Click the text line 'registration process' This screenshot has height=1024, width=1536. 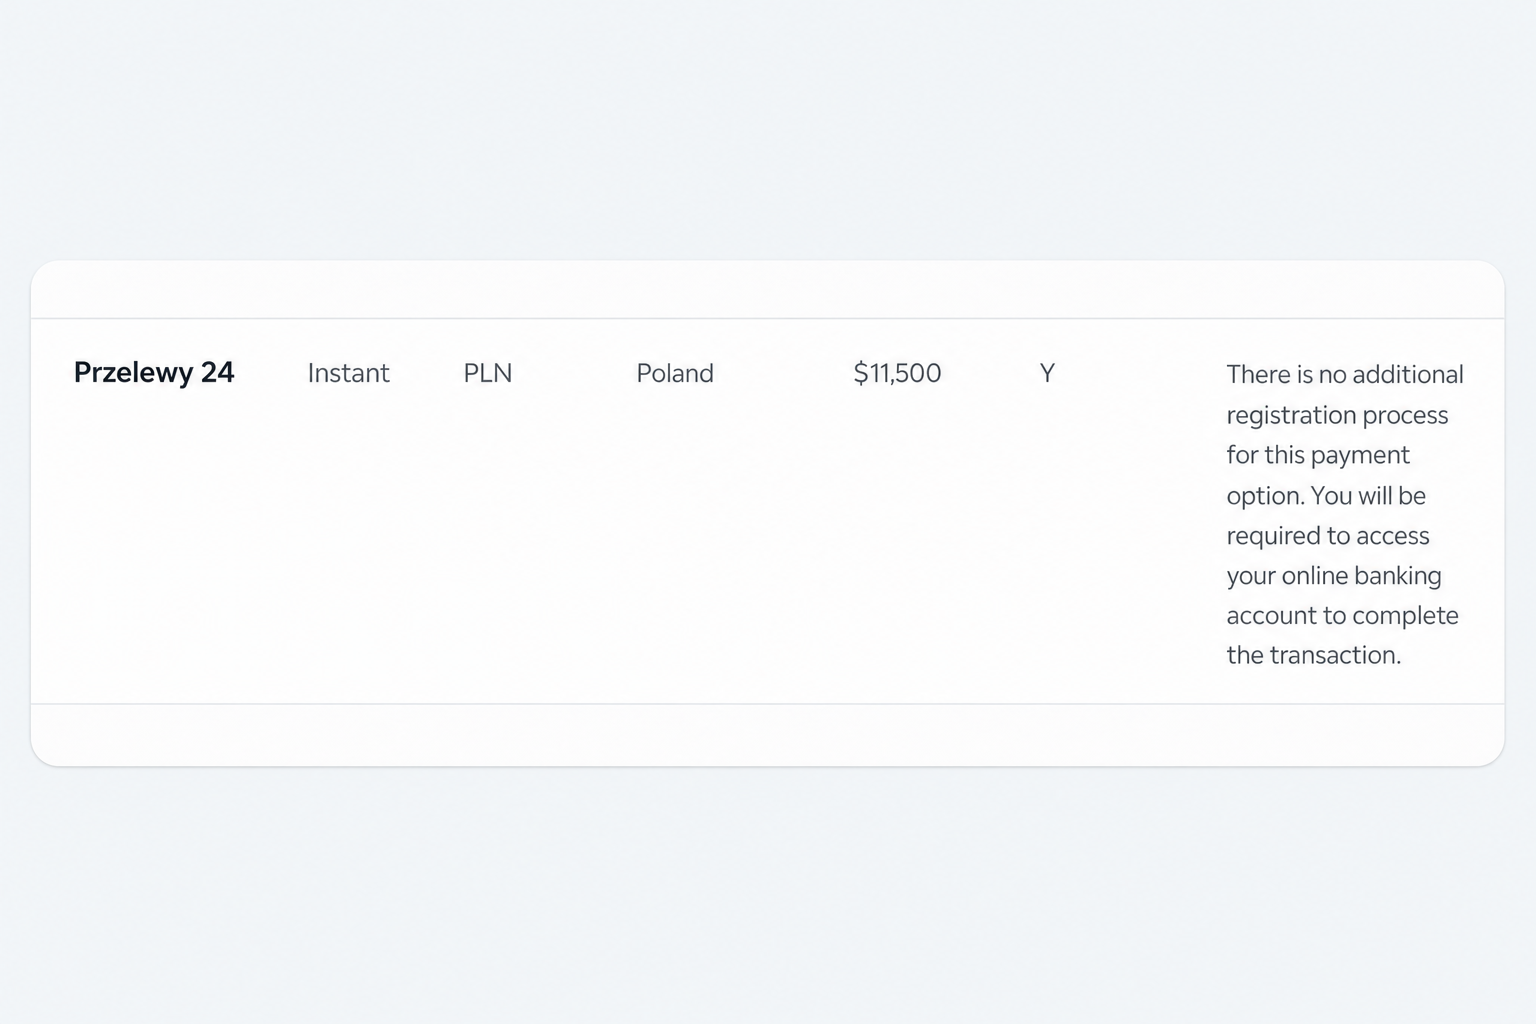(1337, 415)
